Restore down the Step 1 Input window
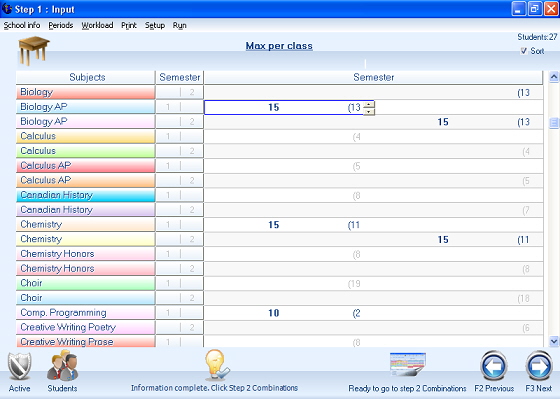Image resolution: width=560 pixels, height=399 pixels. click(x=534, y=9)
